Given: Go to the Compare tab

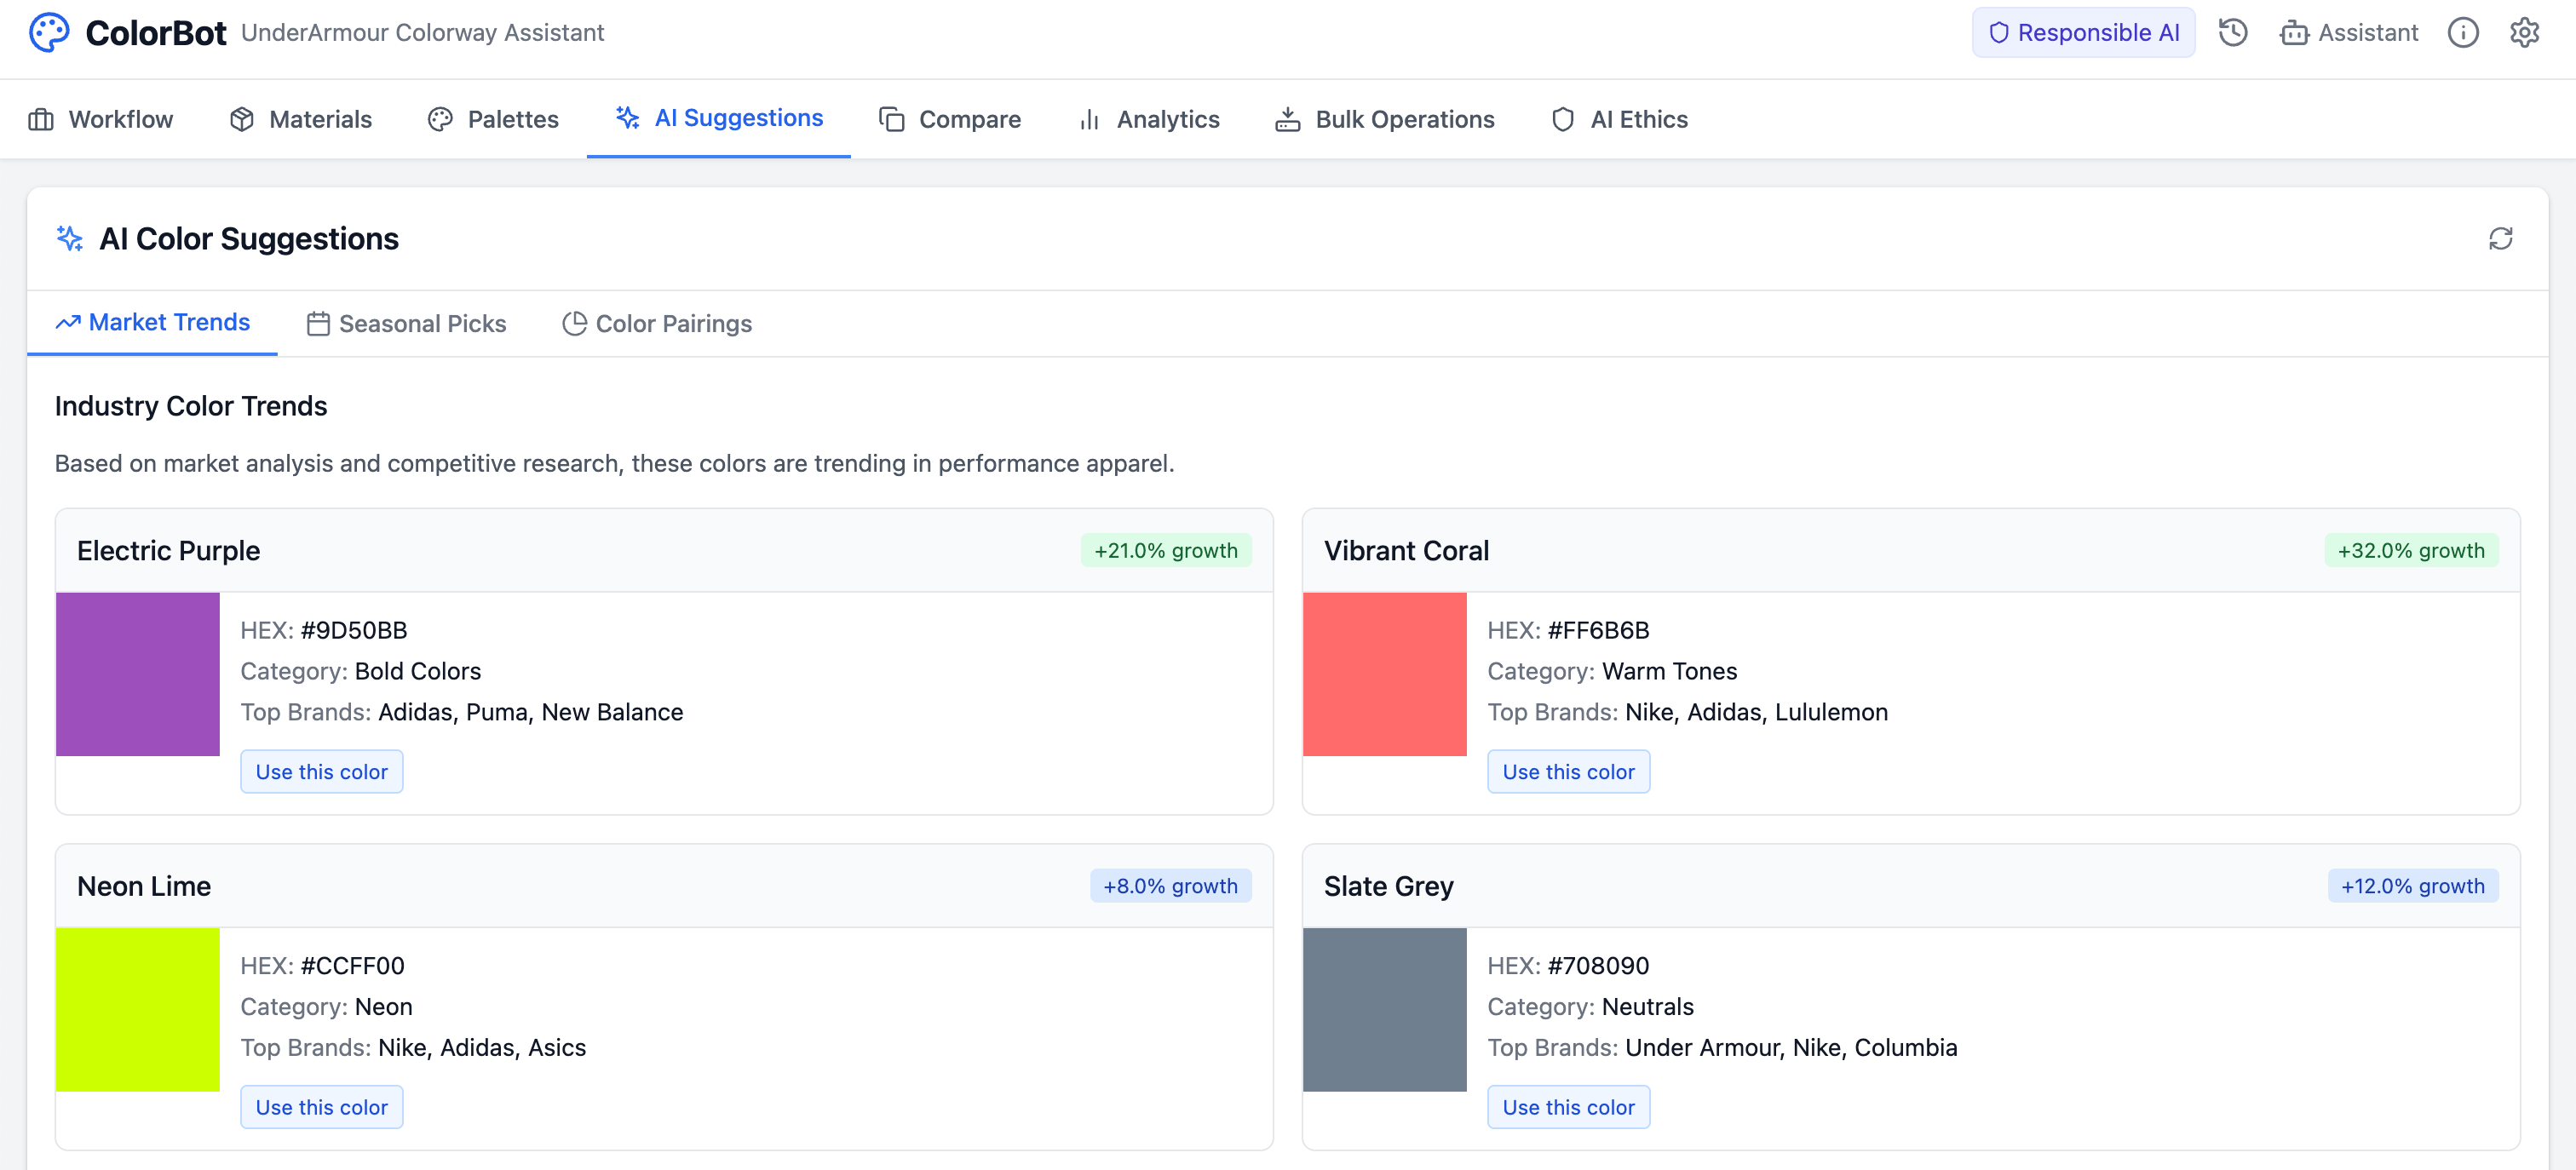Looking at the screenshot, I should click(x=950, y=120).
